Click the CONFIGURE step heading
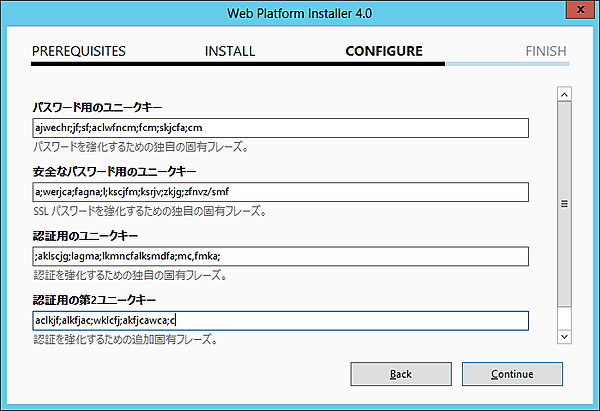This screenshot has width=600, height=411. pyautogui.click(x=384, y=51)
